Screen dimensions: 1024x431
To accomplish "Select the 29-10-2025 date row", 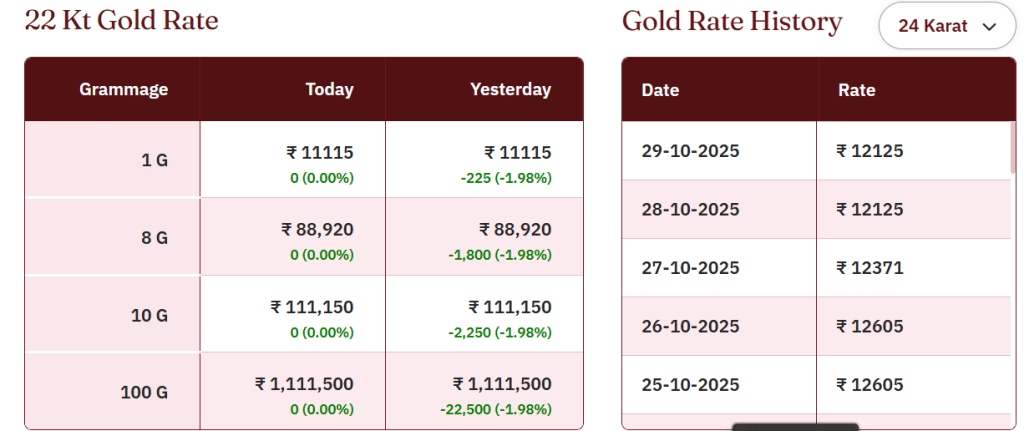I will click(x=690, y=152).
